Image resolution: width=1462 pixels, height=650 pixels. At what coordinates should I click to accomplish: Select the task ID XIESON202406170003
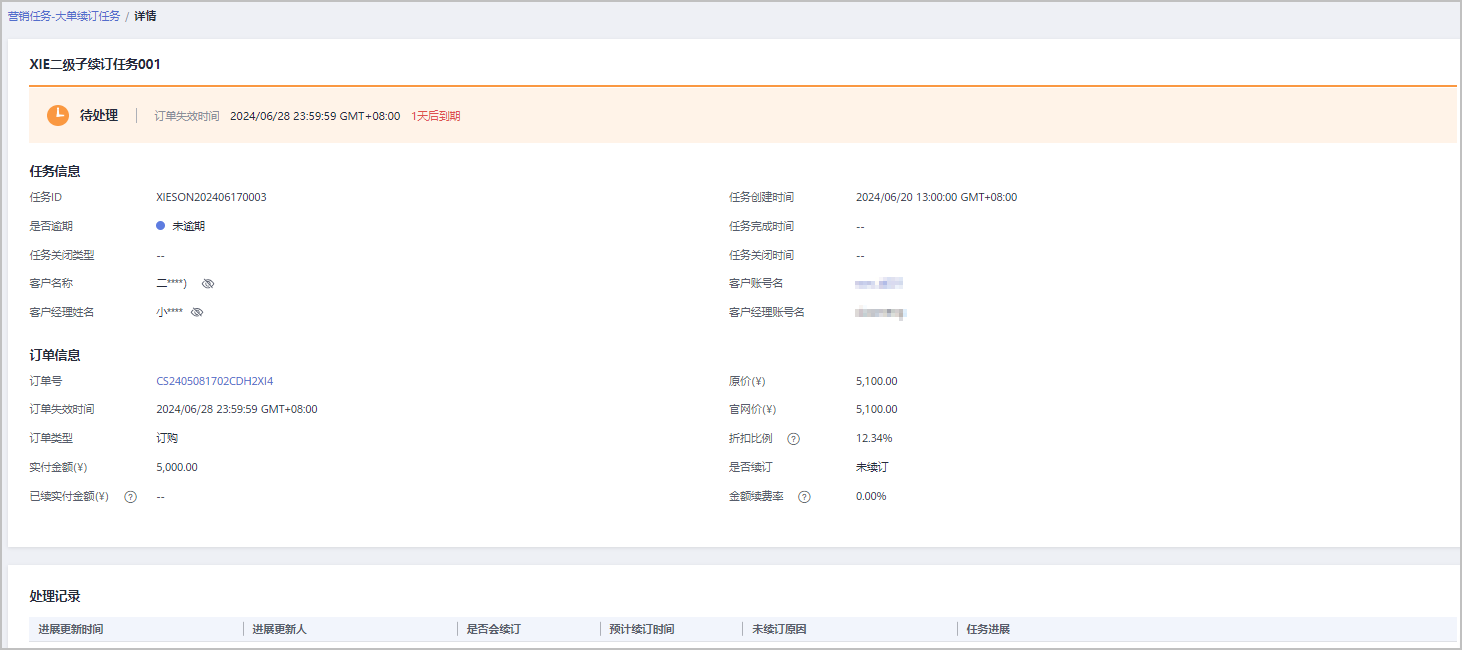[x=211, y=197]
